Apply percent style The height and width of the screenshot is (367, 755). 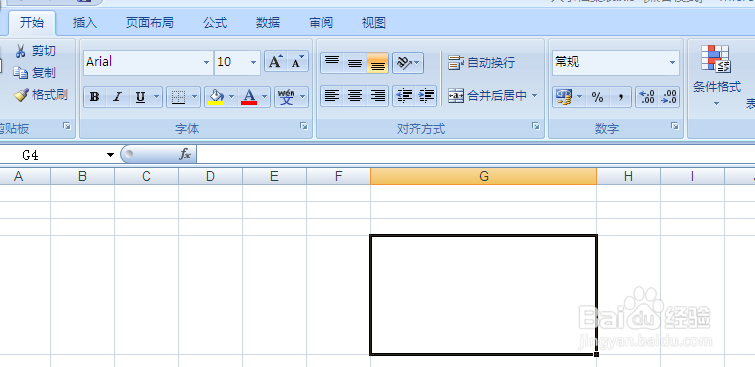point(598,97)
